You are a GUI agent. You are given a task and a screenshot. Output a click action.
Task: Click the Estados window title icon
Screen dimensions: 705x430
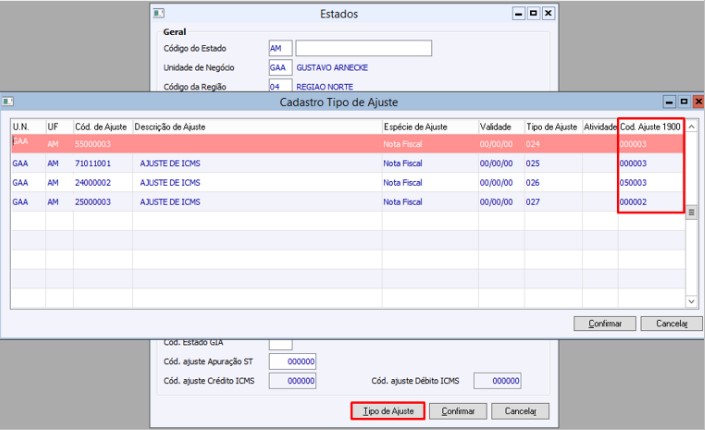click(x=159, y=13)
